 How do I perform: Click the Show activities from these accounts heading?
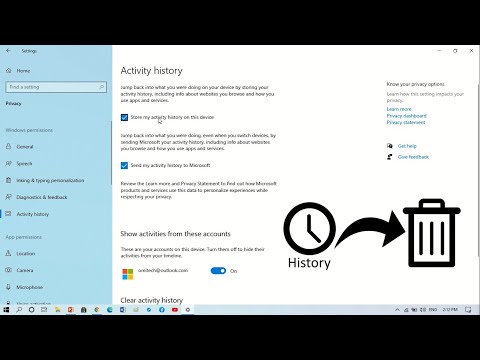tap(175, 234)
